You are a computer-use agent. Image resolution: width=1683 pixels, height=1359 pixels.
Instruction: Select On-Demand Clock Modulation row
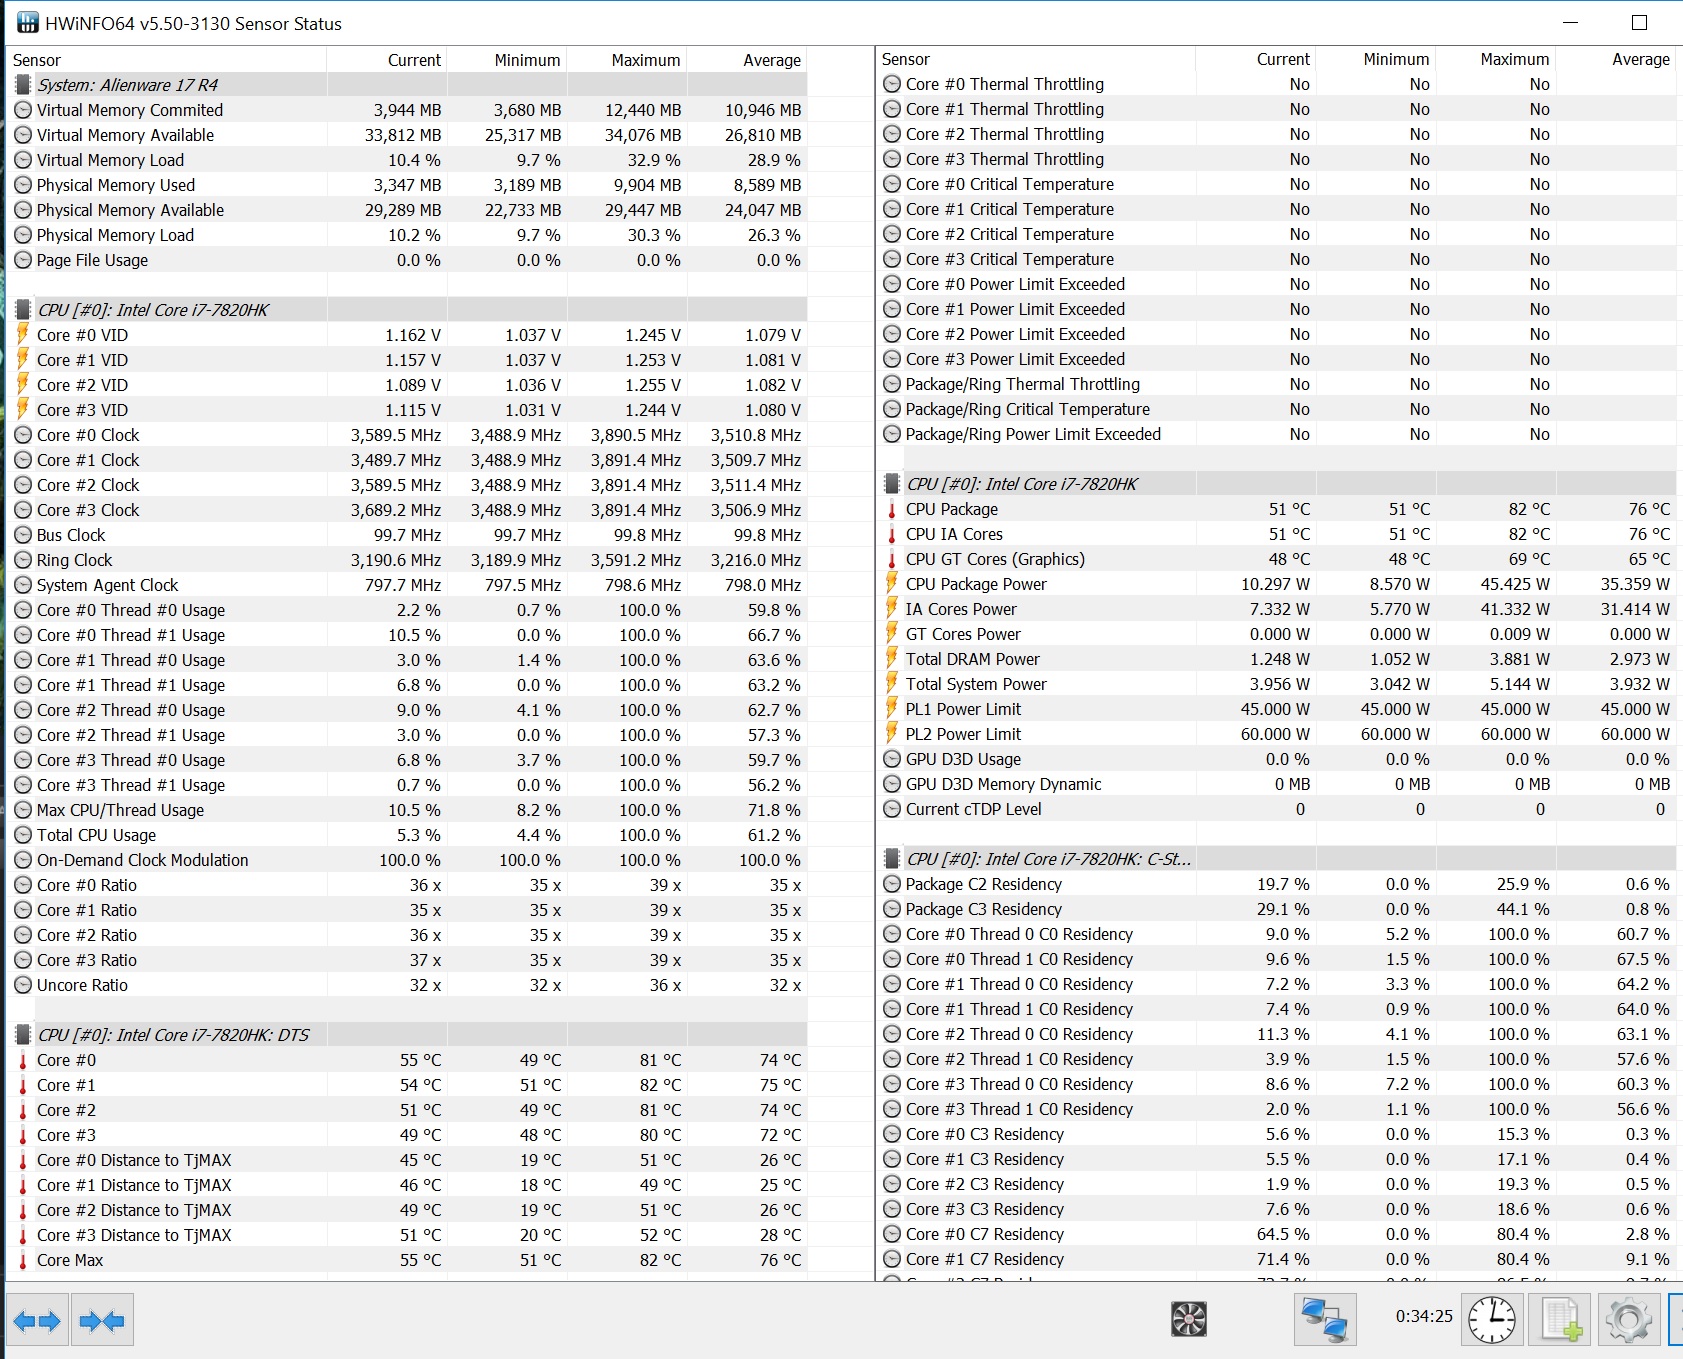click(x=406, y=860)
